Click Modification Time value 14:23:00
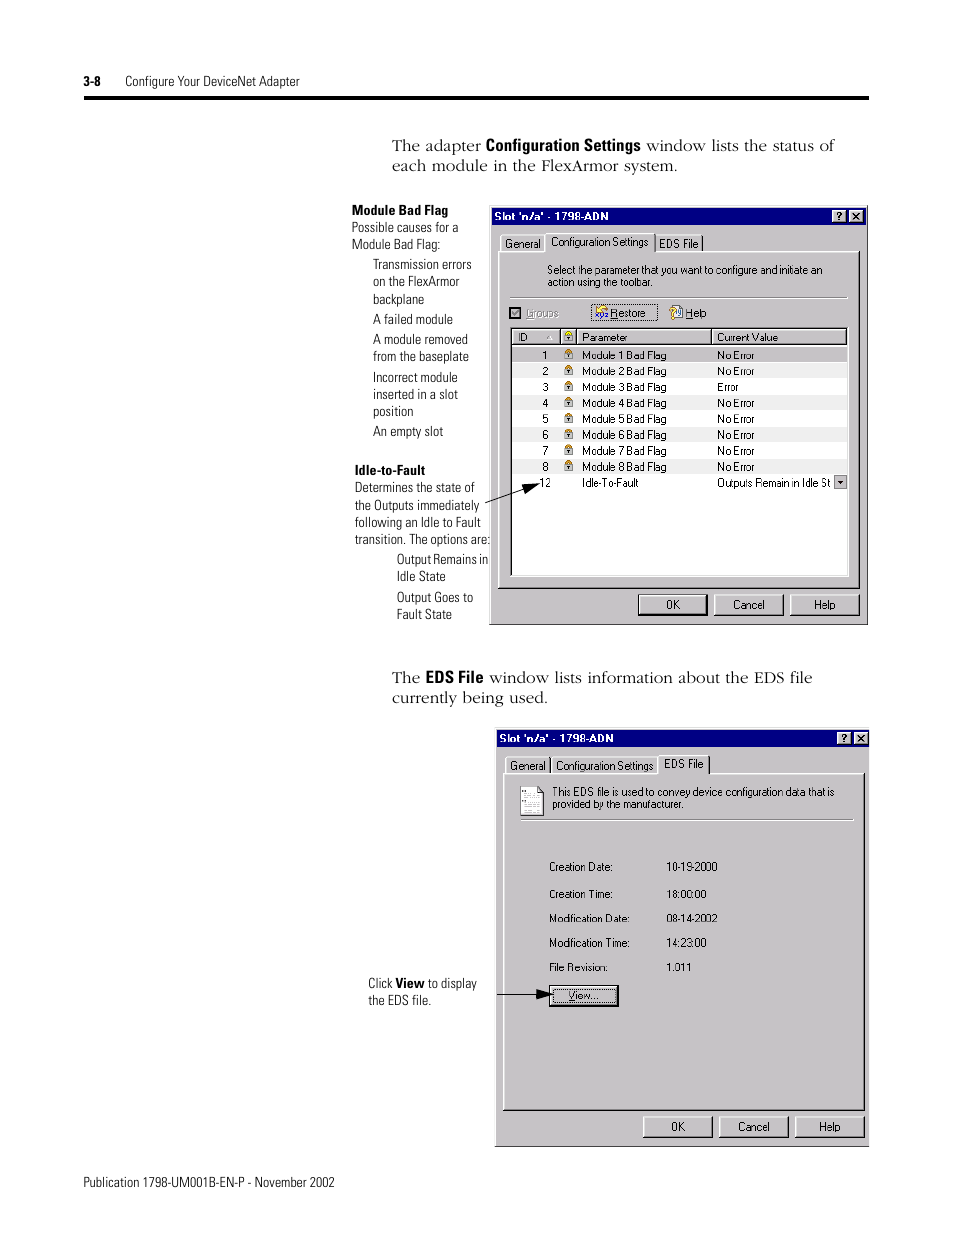Viewport: 954px width, 1235px height. [x=686, y=943]
